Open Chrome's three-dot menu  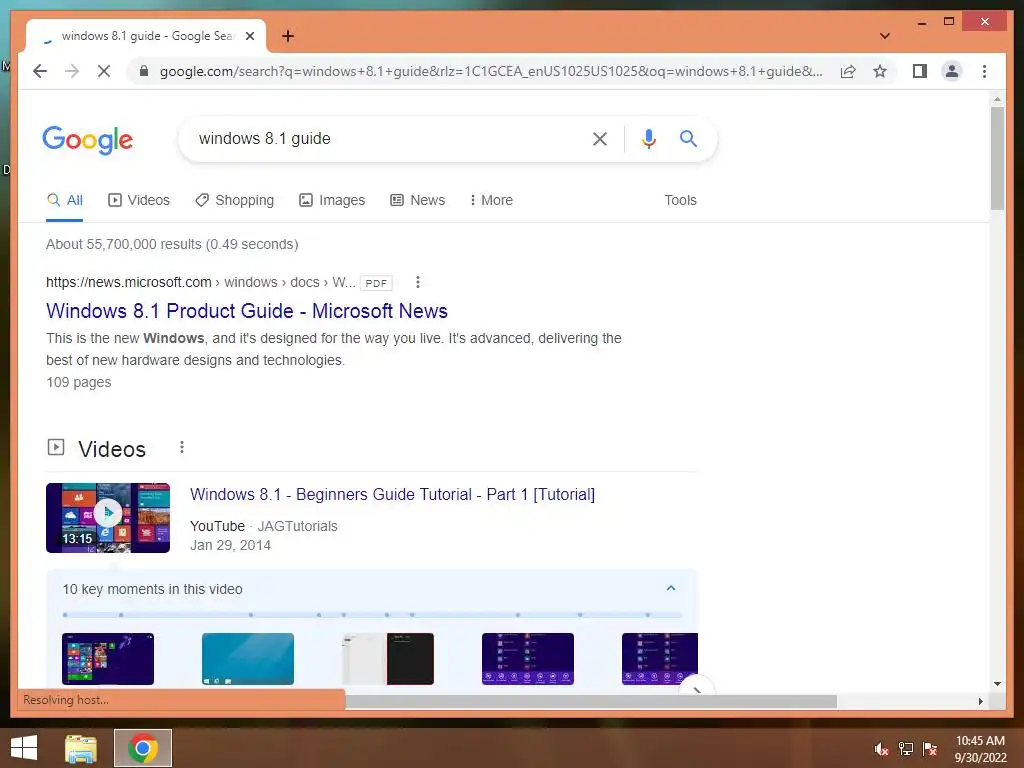(984, 71)
